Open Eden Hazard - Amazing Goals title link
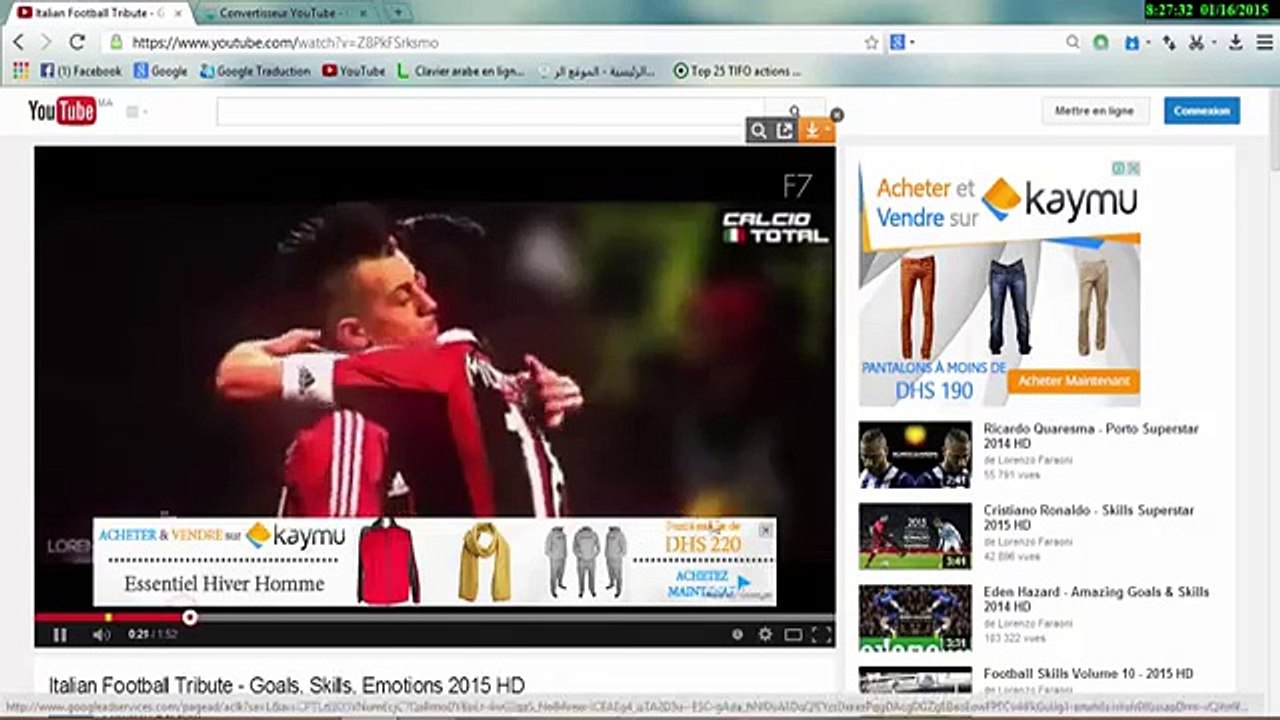1280x720 pixels. click(1096, 599)
